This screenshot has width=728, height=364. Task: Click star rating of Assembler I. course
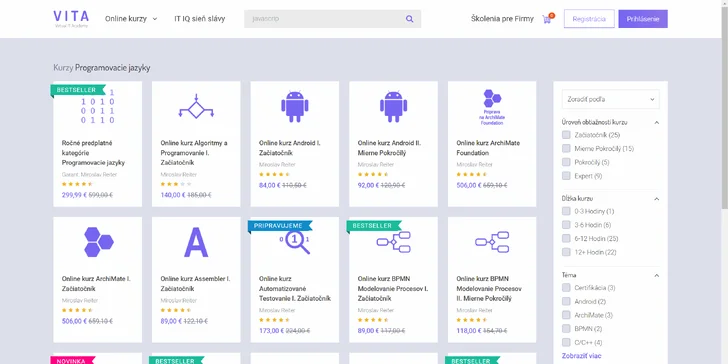176,310
